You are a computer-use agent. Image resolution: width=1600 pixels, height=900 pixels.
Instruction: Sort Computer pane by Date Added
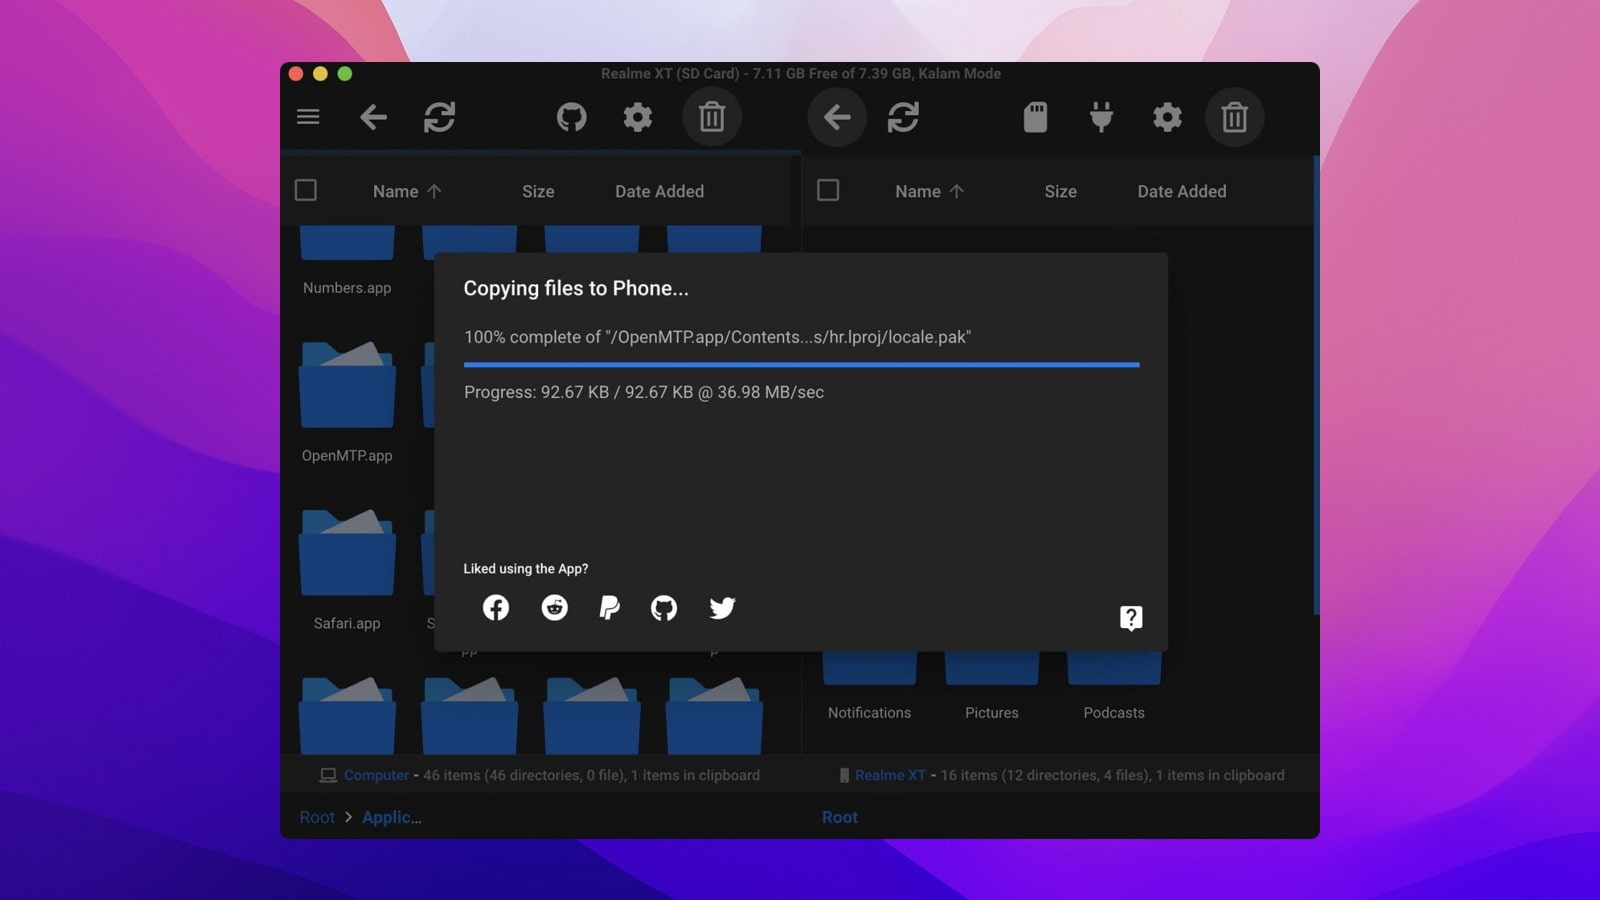coord(659,191)
